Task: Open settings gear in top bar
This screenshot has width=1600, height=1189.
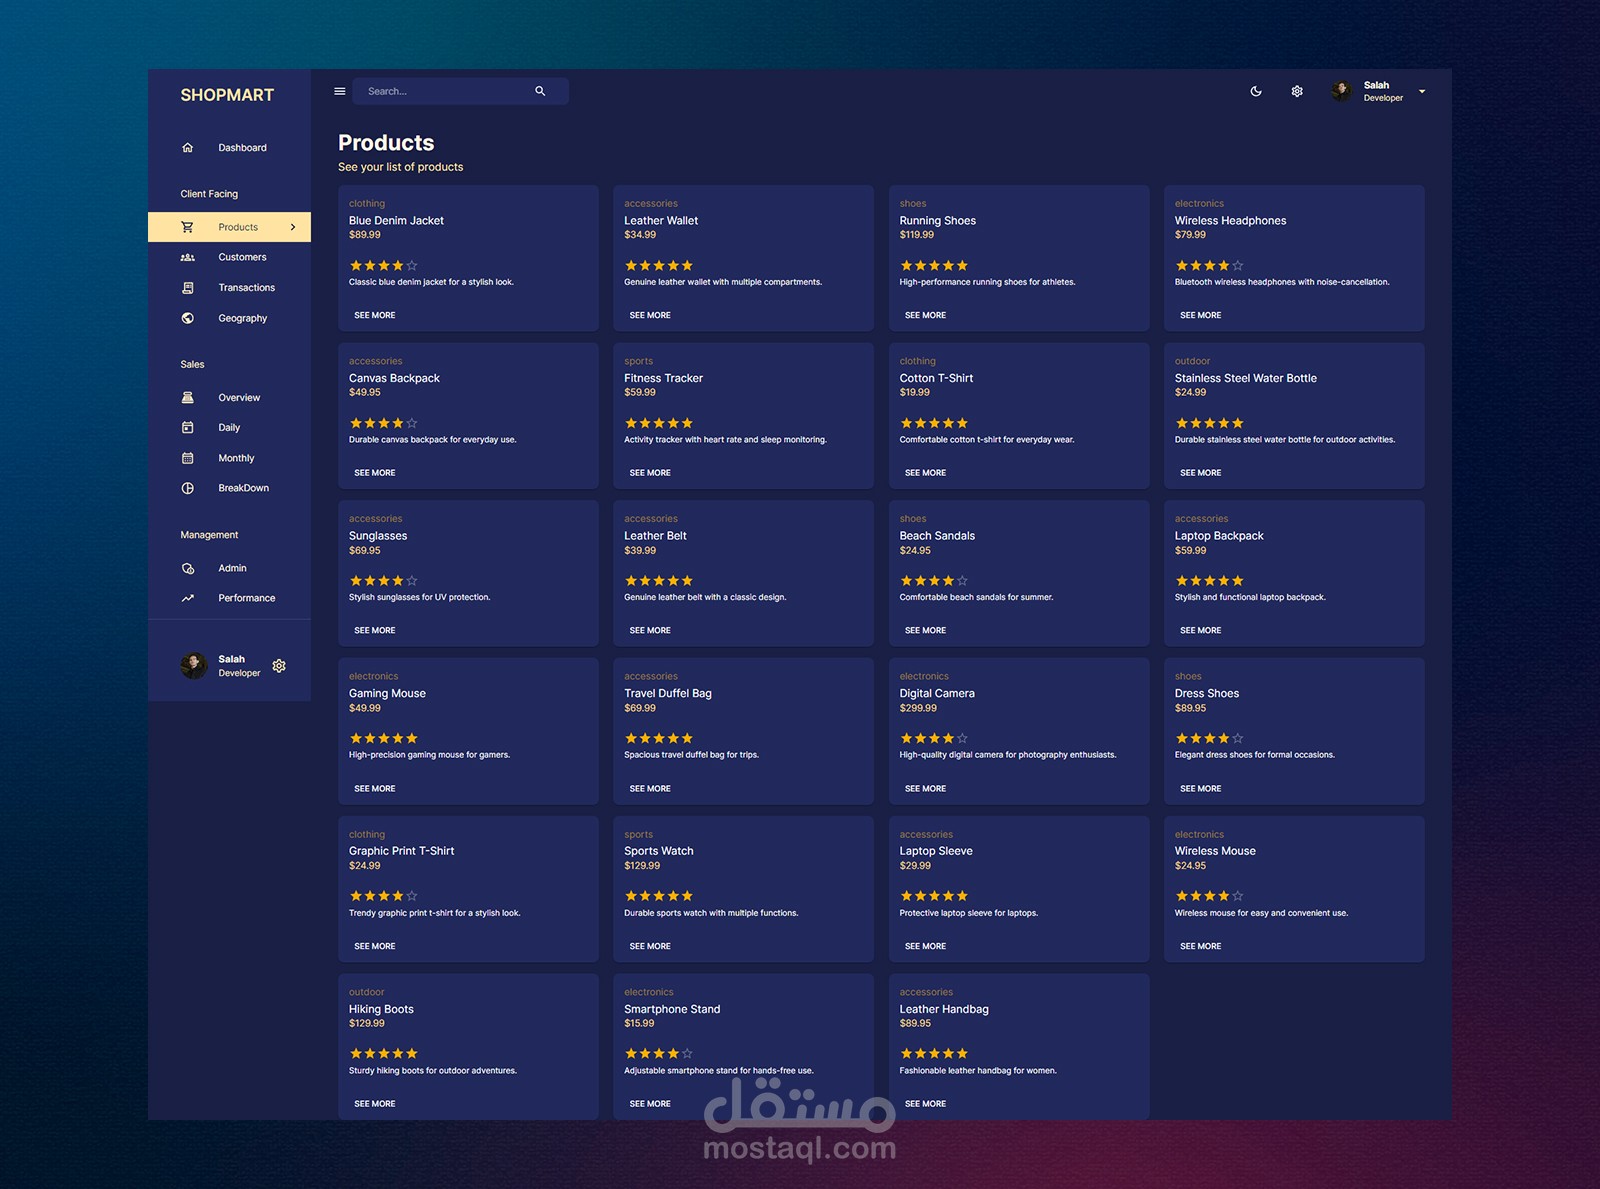Action: tap(1297, 91)
